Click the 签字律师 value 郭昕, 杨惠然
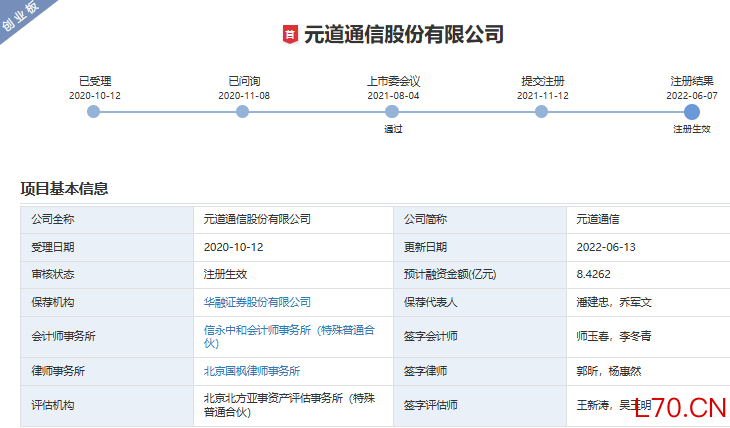Image resolution: width=730 pixels, height=428 pixels. coord(609,371)
